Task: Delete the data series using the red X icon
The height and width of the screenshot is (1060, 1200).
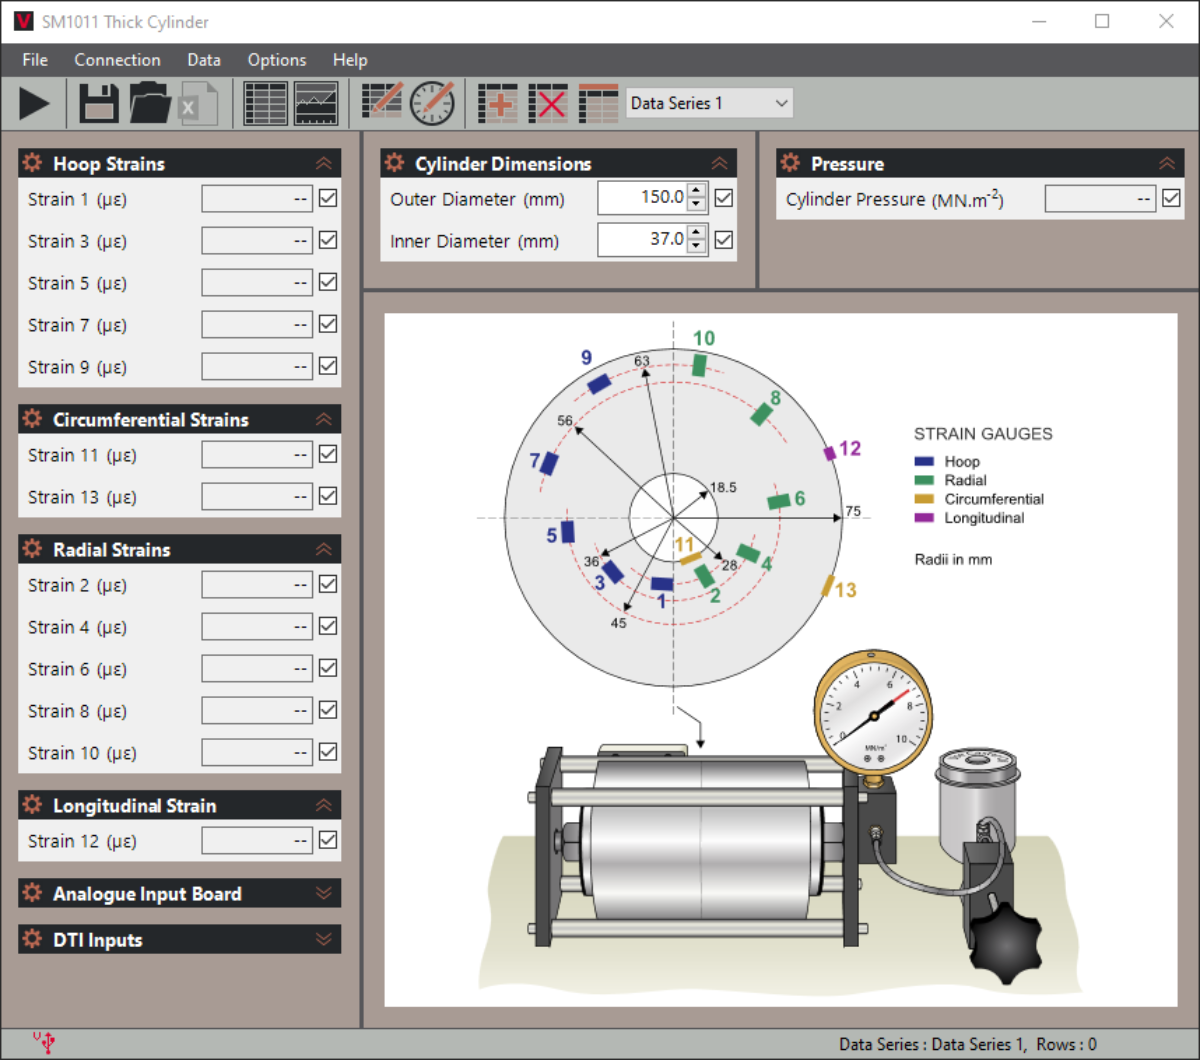Action: 548,103
